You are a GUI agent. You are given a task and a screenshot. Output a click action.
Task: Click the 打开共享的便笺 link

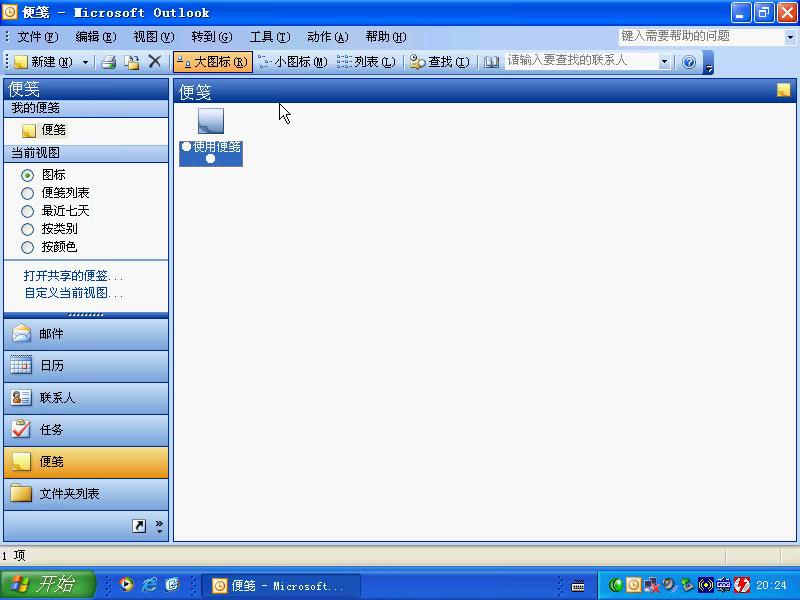point(73,276)
